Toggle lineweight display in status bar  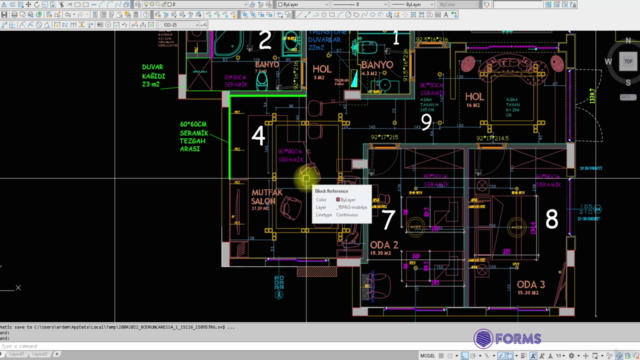pos(523,356)
